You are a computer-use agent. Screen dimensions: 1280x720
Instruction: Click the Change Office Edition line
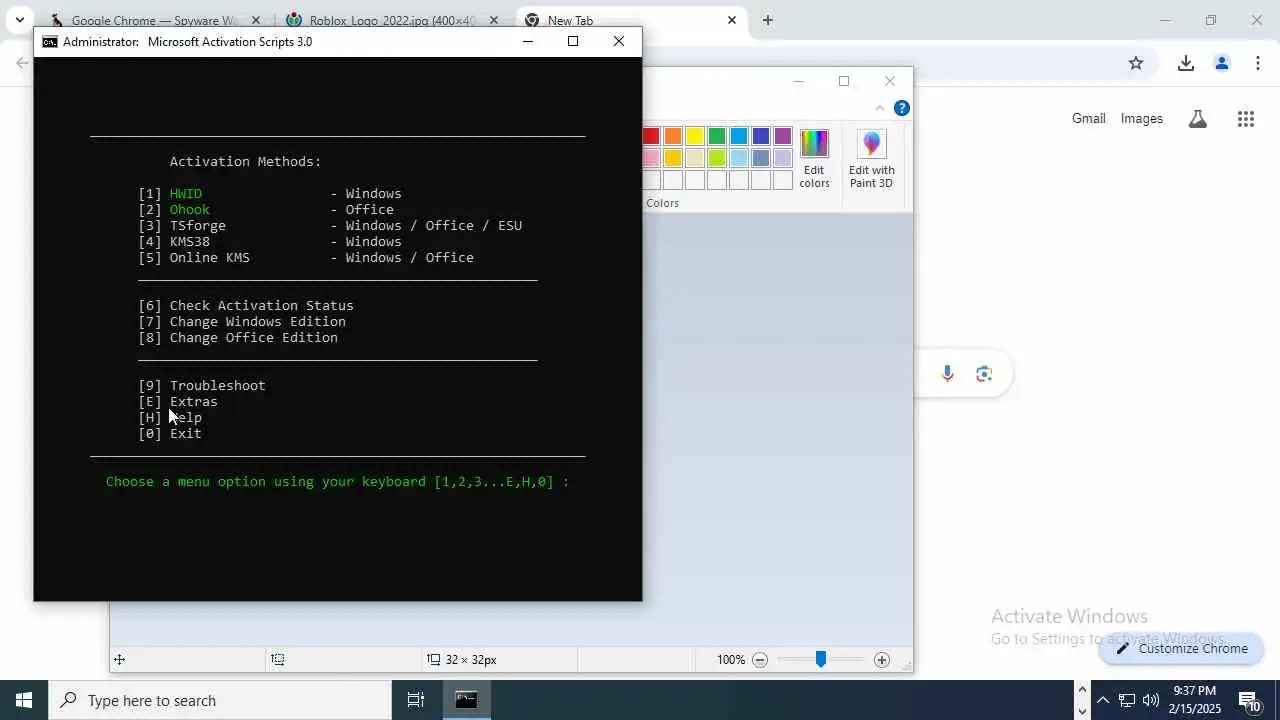point(238,337)
